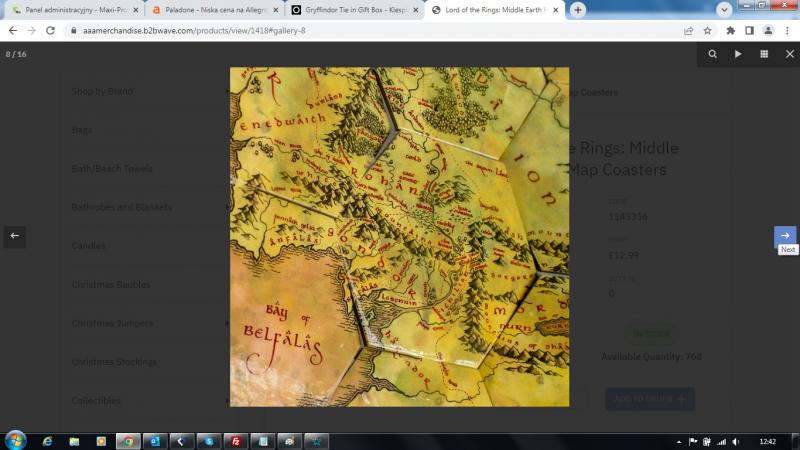Close the Gryffindor Tie tab

click(x=416, y=10)
